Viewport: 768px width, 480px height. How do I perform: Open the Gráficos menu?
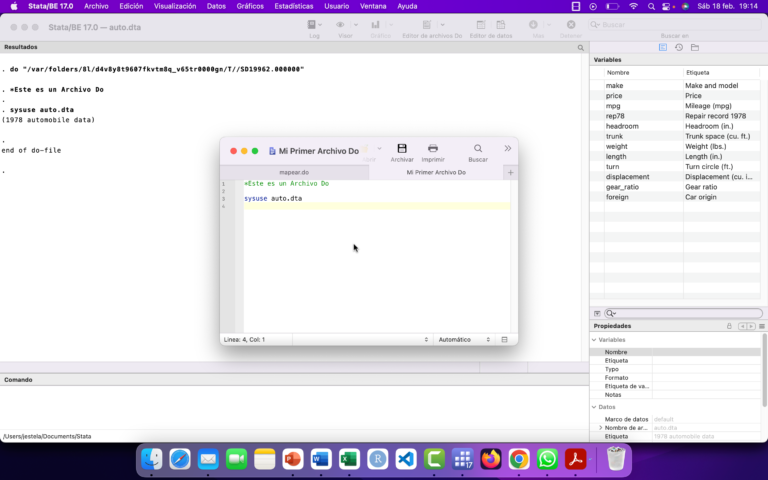[x=250, y=6]
